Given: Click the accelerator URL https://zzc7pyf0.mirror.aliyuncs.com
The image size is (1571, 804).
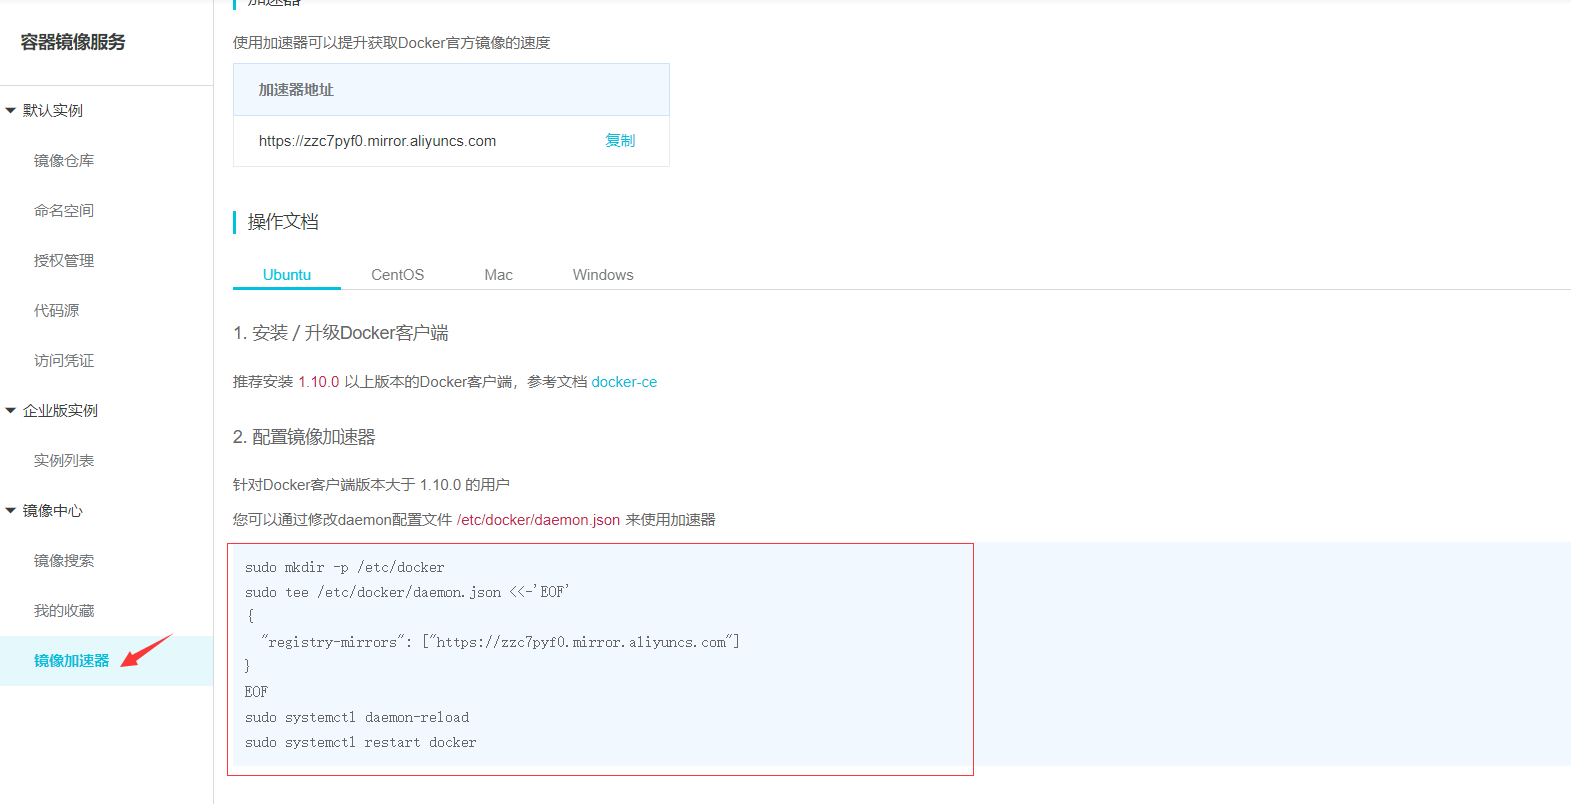Looking at the screenshot, I should pos(377,141).
